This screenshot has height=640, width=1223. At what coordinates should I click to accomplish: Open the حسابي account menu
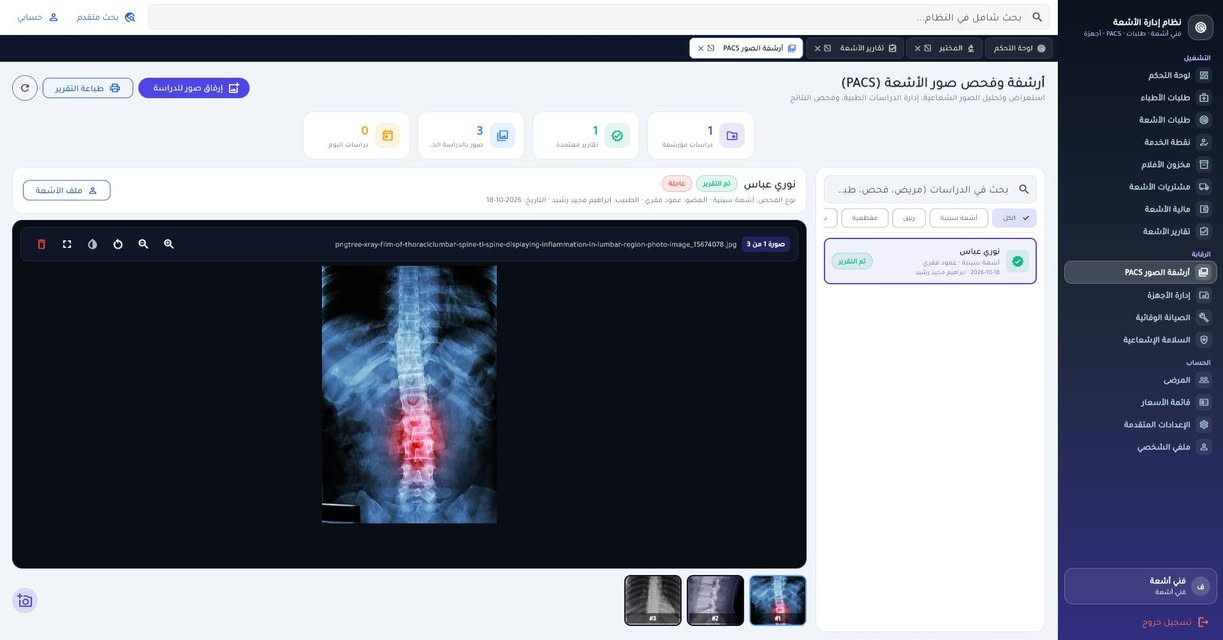(x=37, y=17)
